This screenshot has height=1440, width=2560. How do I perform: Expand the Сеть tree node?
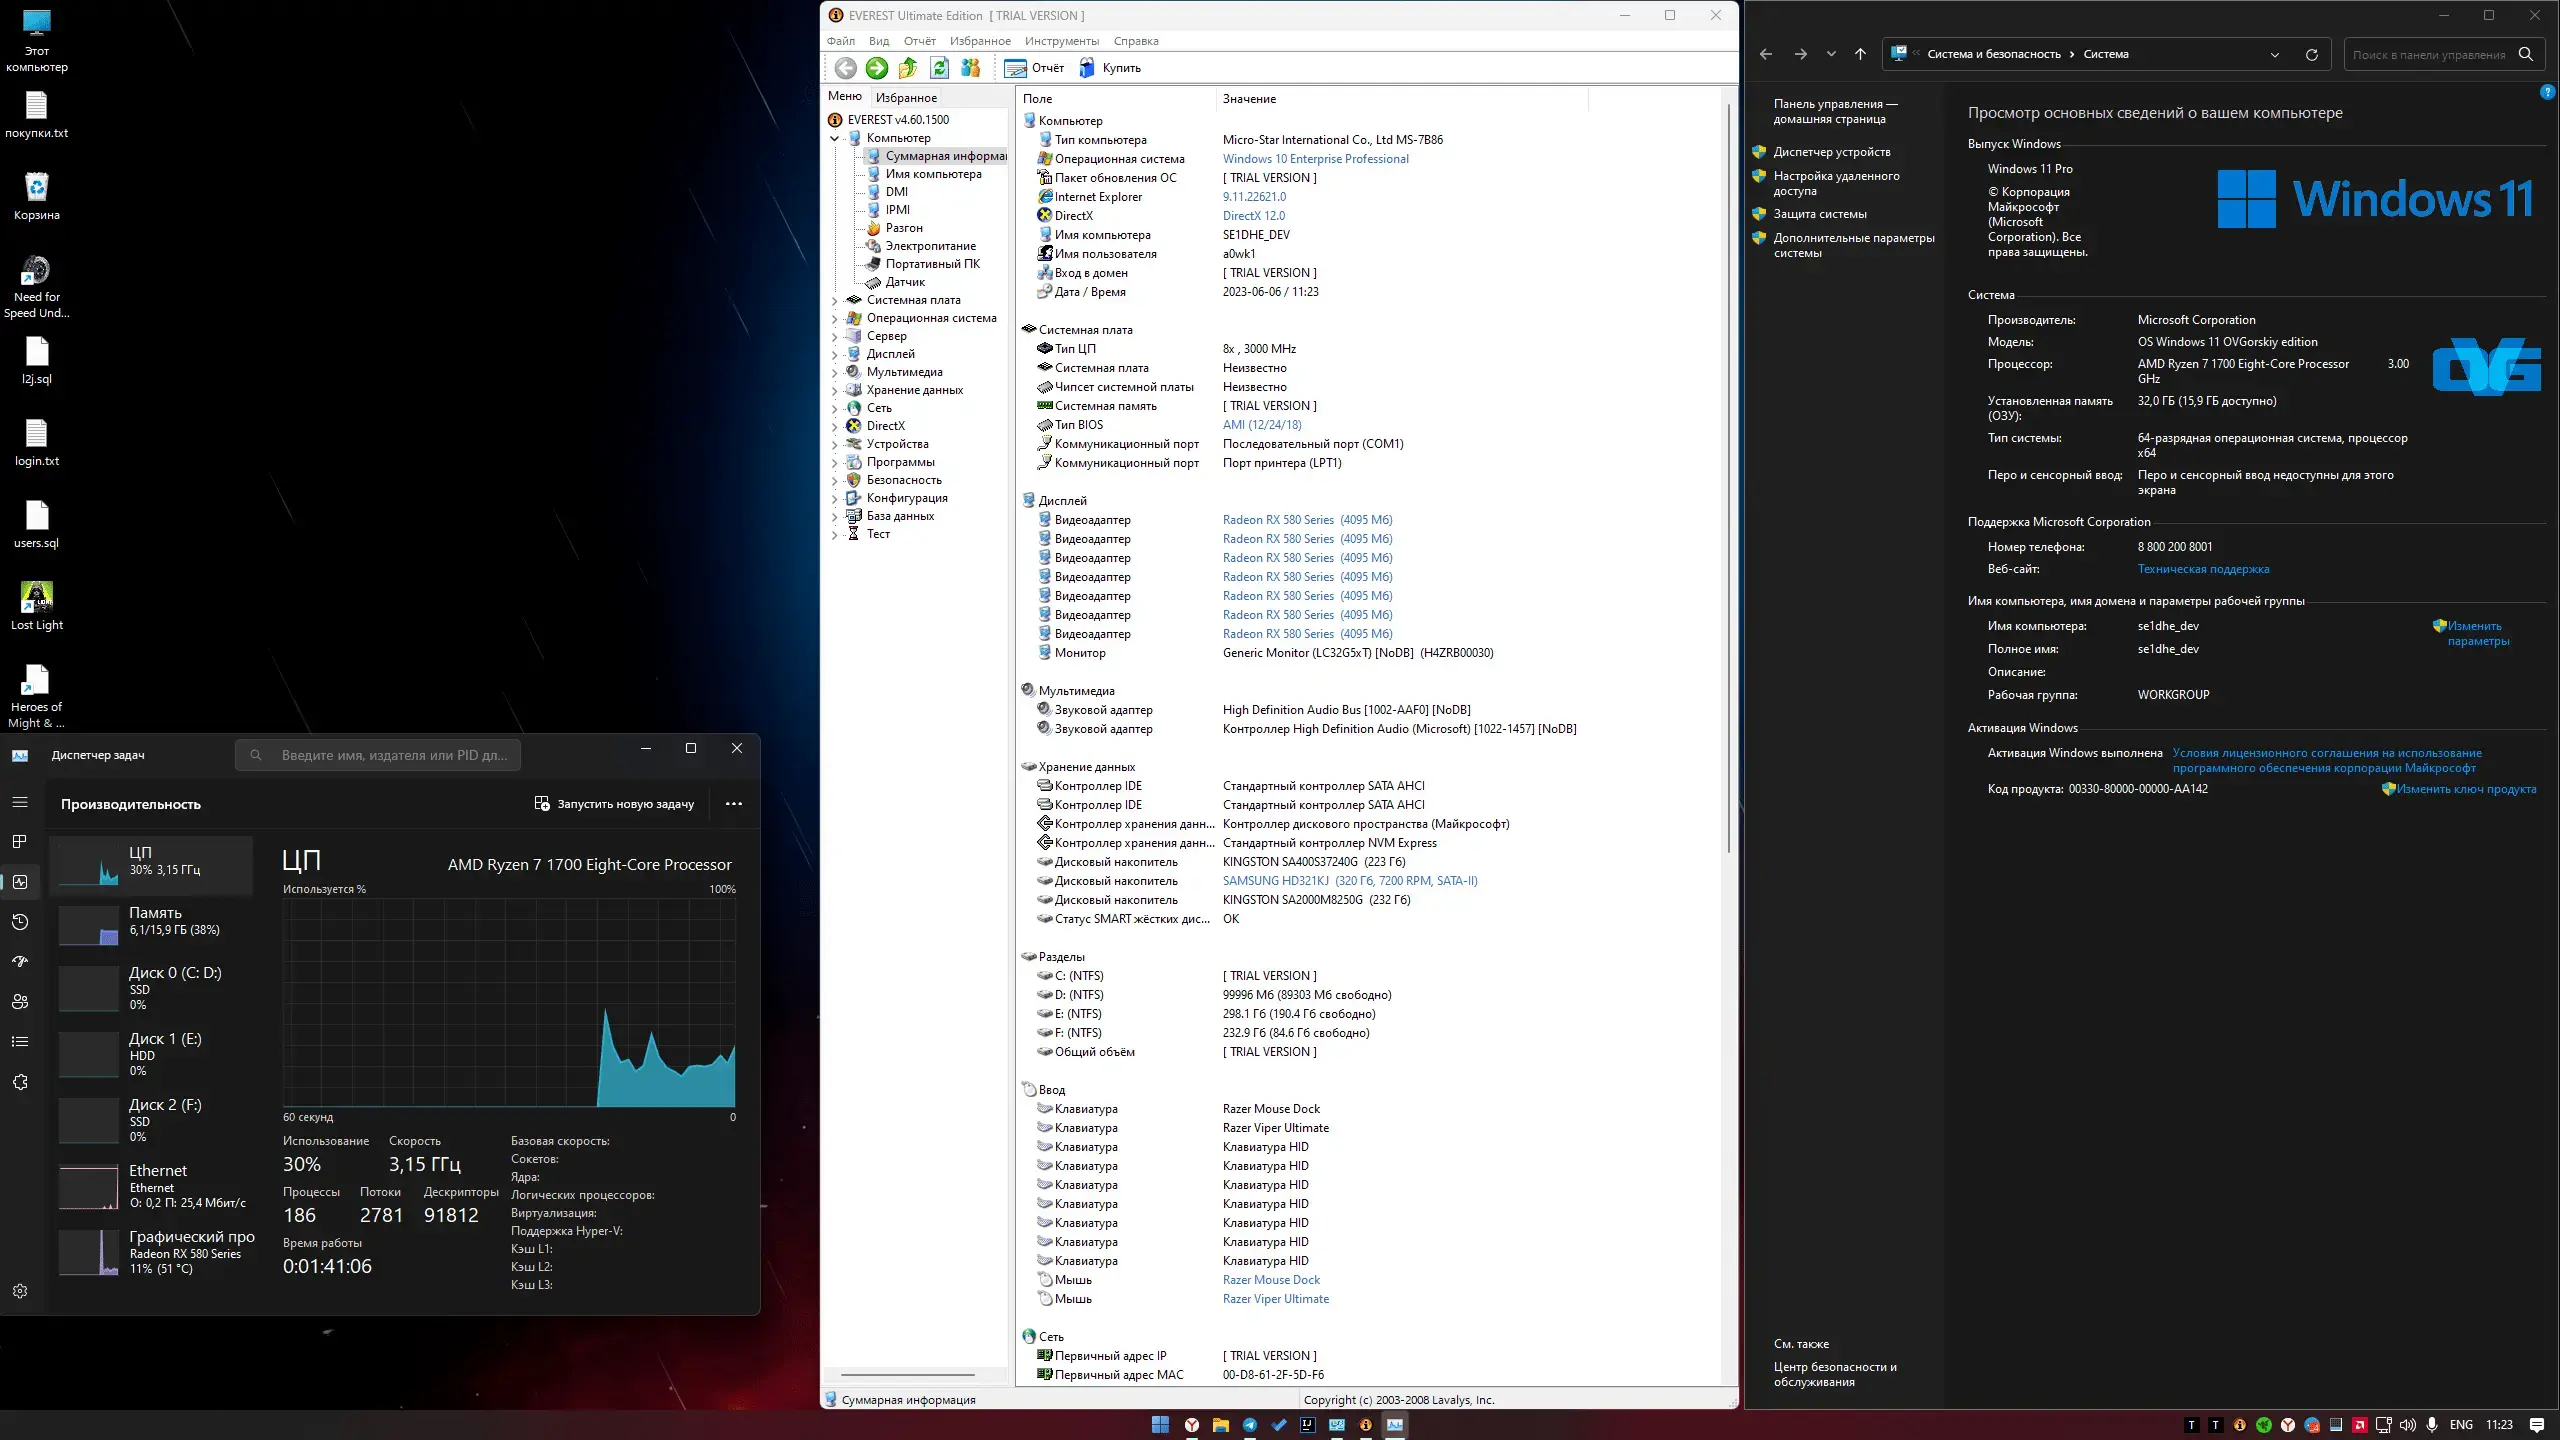[x=835, y=408]
